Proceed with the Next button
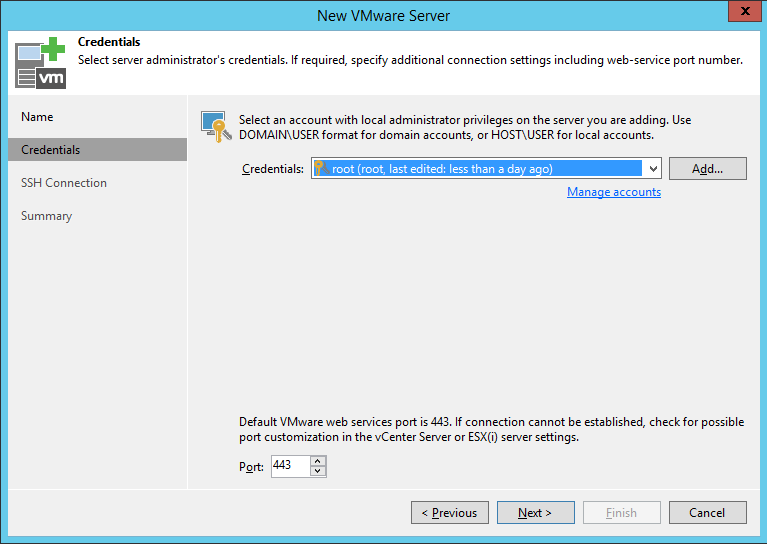The height and width of the screenshot is (549, 767). (x=536, y=513)
